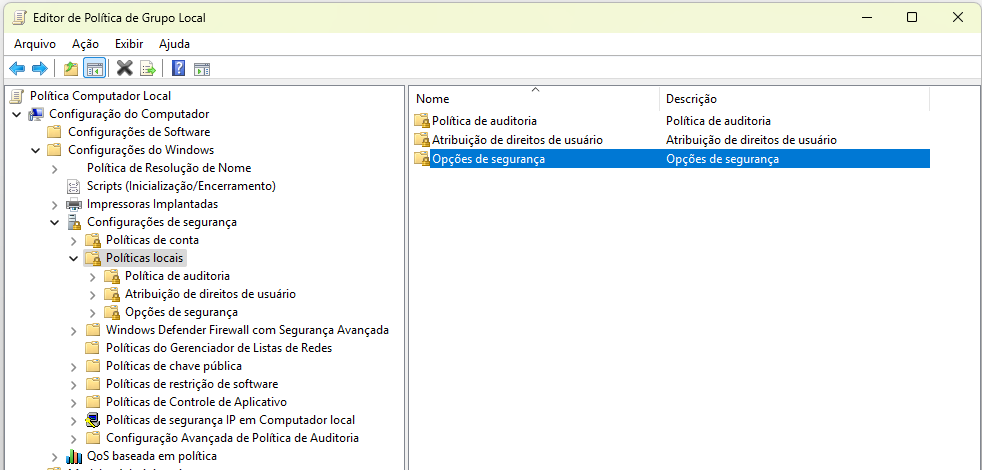Select Atribuição de direitos de usuário in right list
This screenshot has height=470, width=982.
pos(517,140)
